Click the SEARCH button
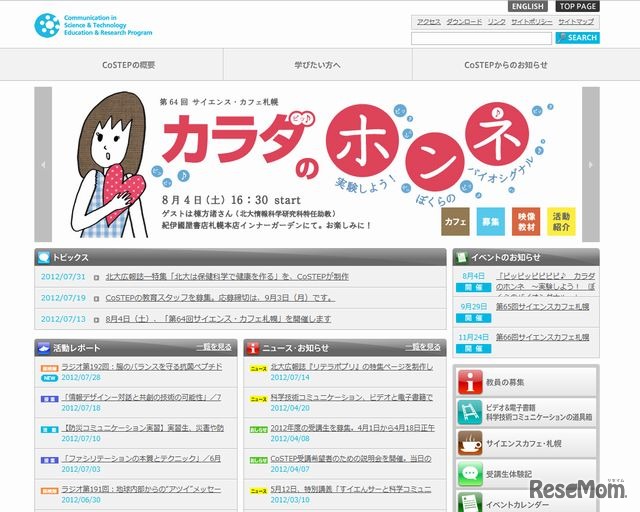Screen dimensions: 640x512 pos(578,38)
